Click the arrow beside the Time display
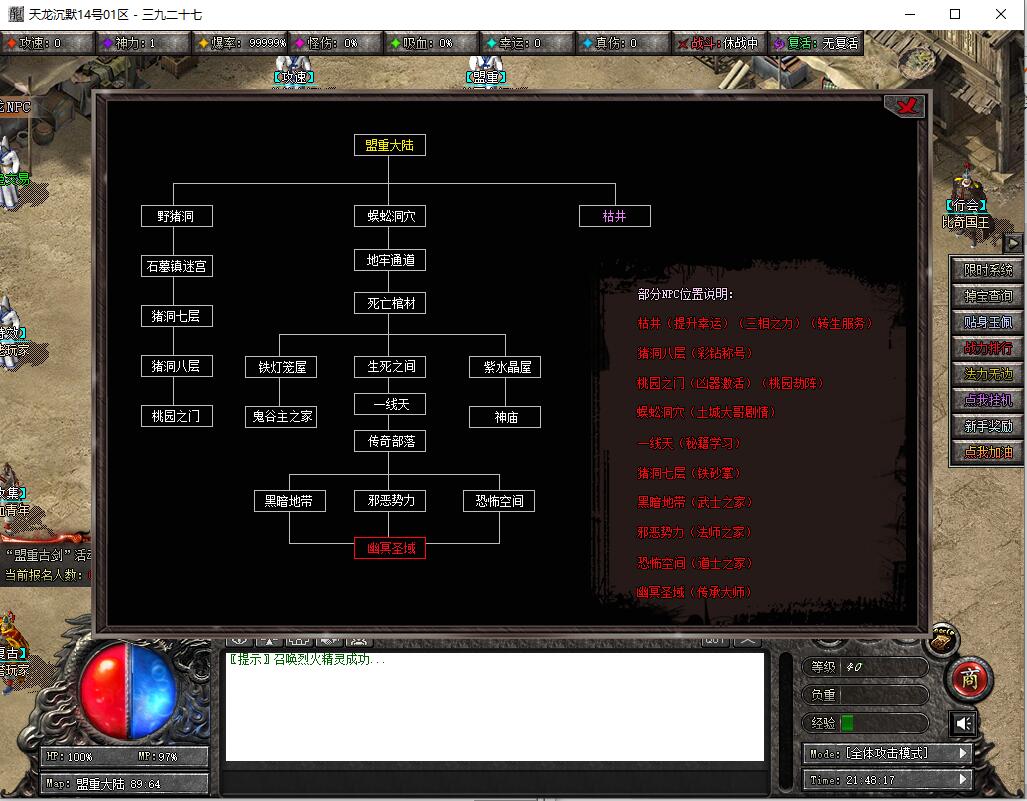 click(x=963, y=779)
